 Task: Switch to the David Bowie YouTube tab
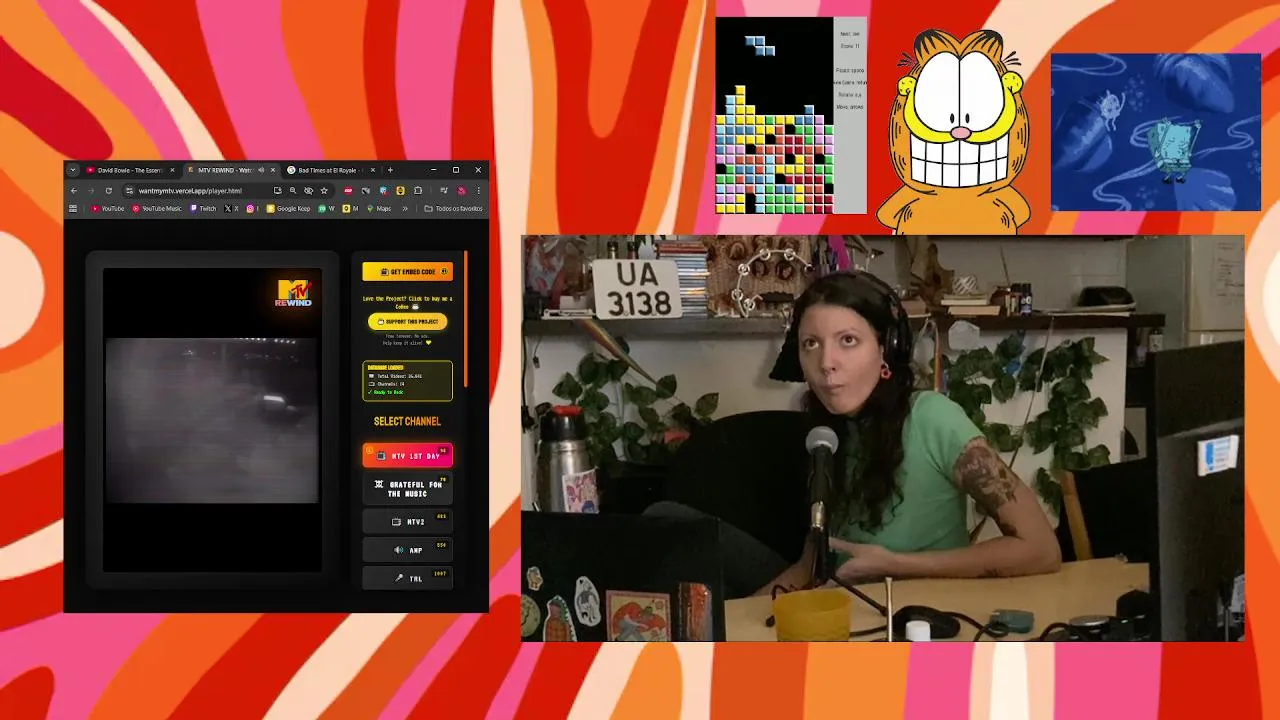point(129,170)
